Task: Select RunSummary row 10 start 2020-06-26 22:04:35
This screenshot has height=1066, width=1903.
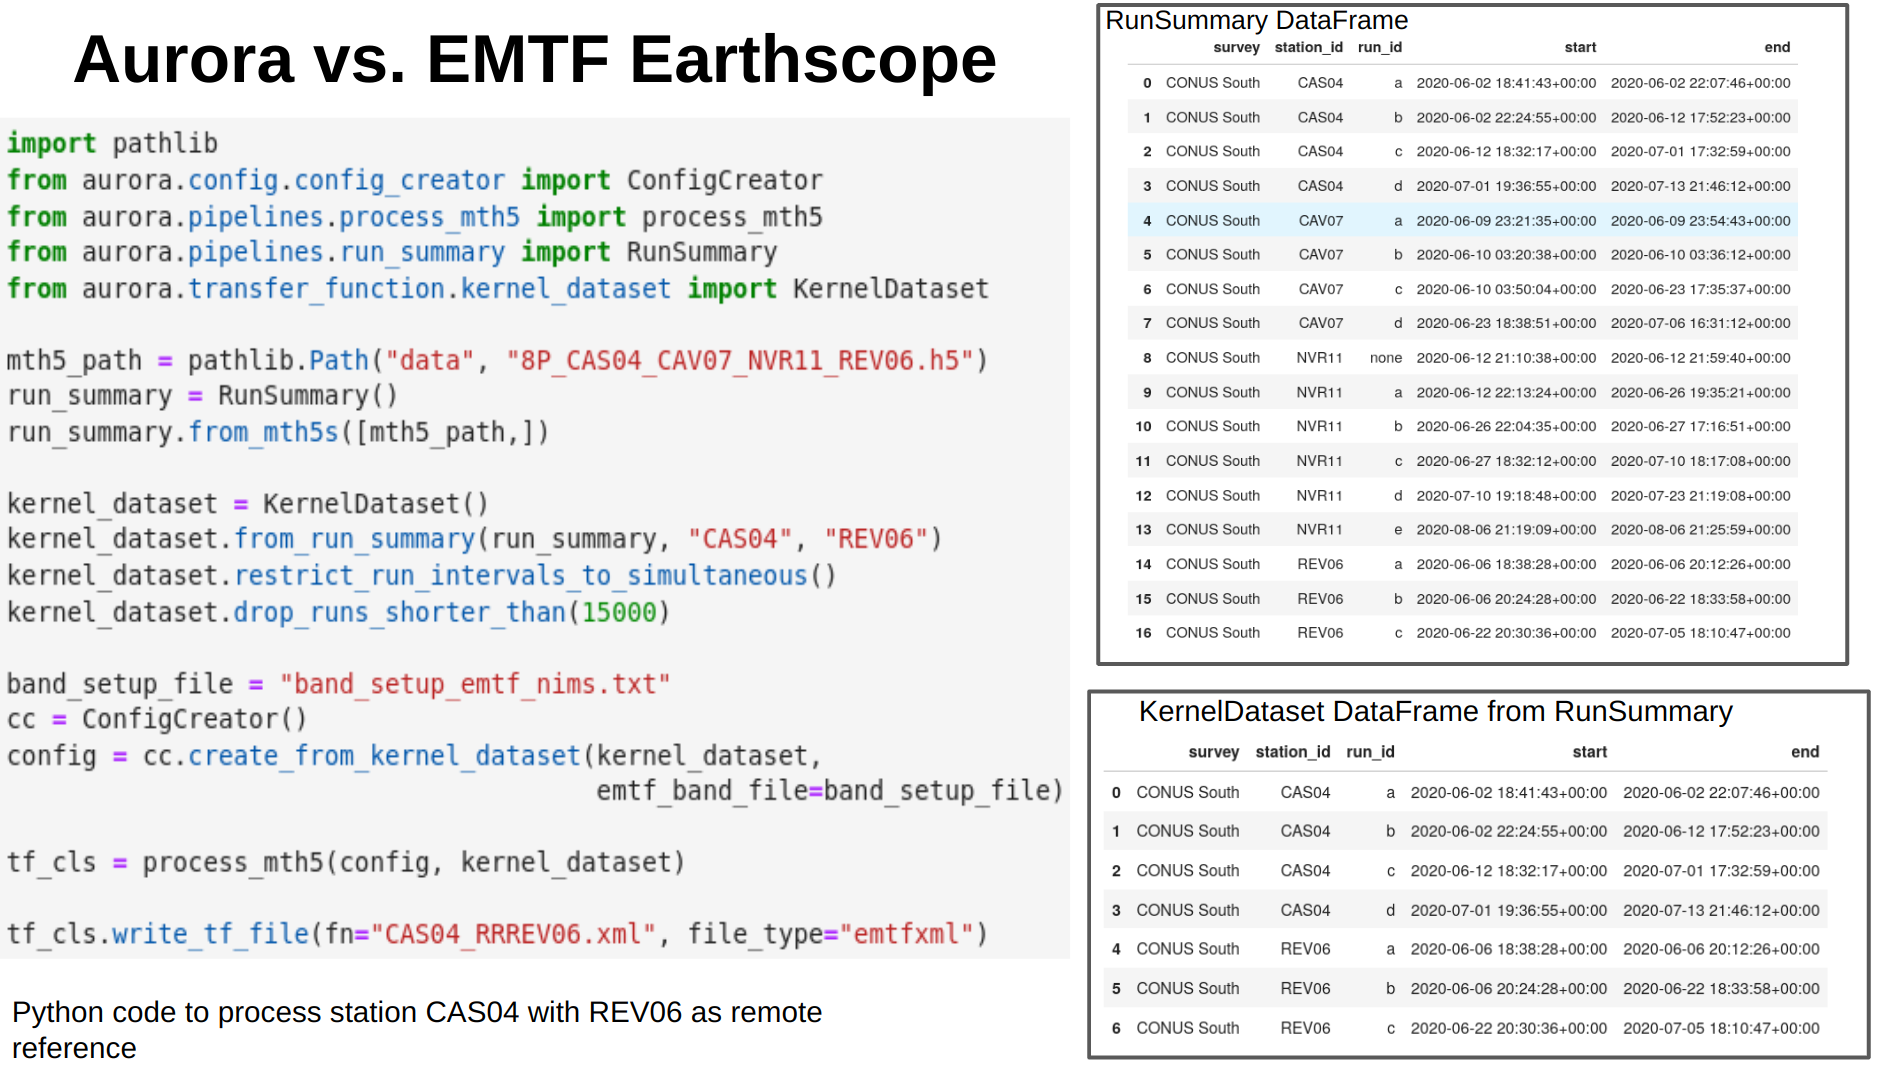Action: (1506, 427)
